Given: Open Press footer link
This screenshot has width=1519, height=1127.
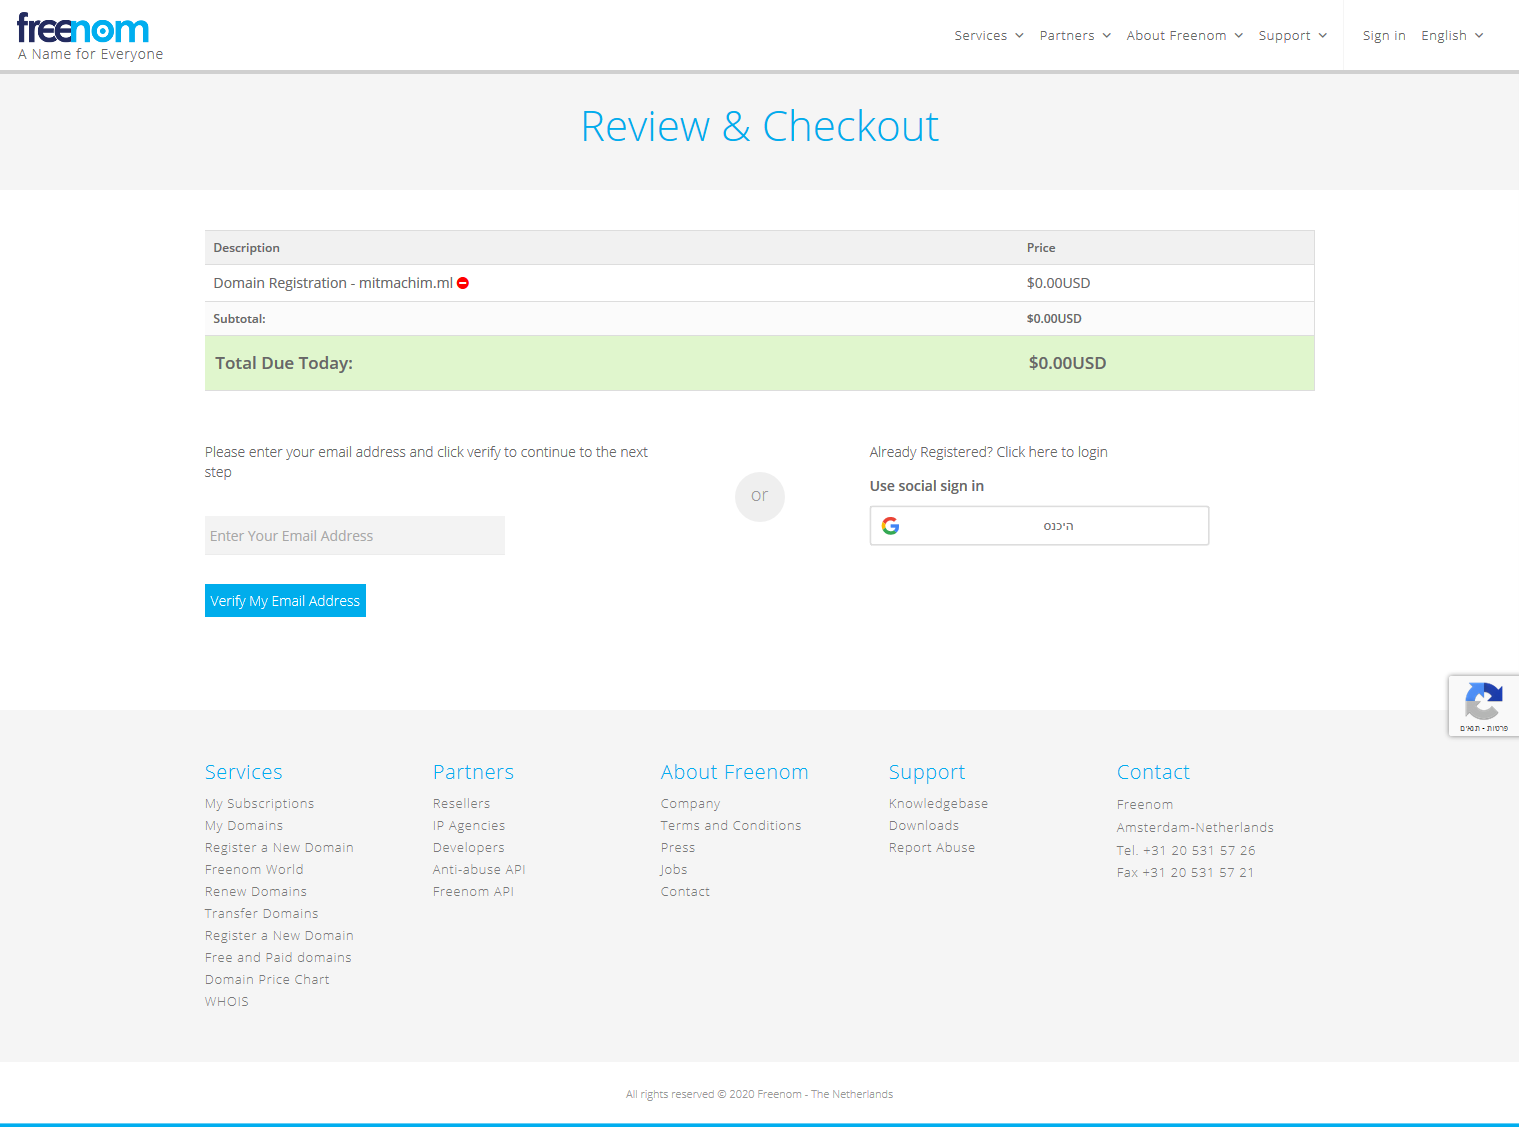Looking at the screenshot, I should (678, 848).
